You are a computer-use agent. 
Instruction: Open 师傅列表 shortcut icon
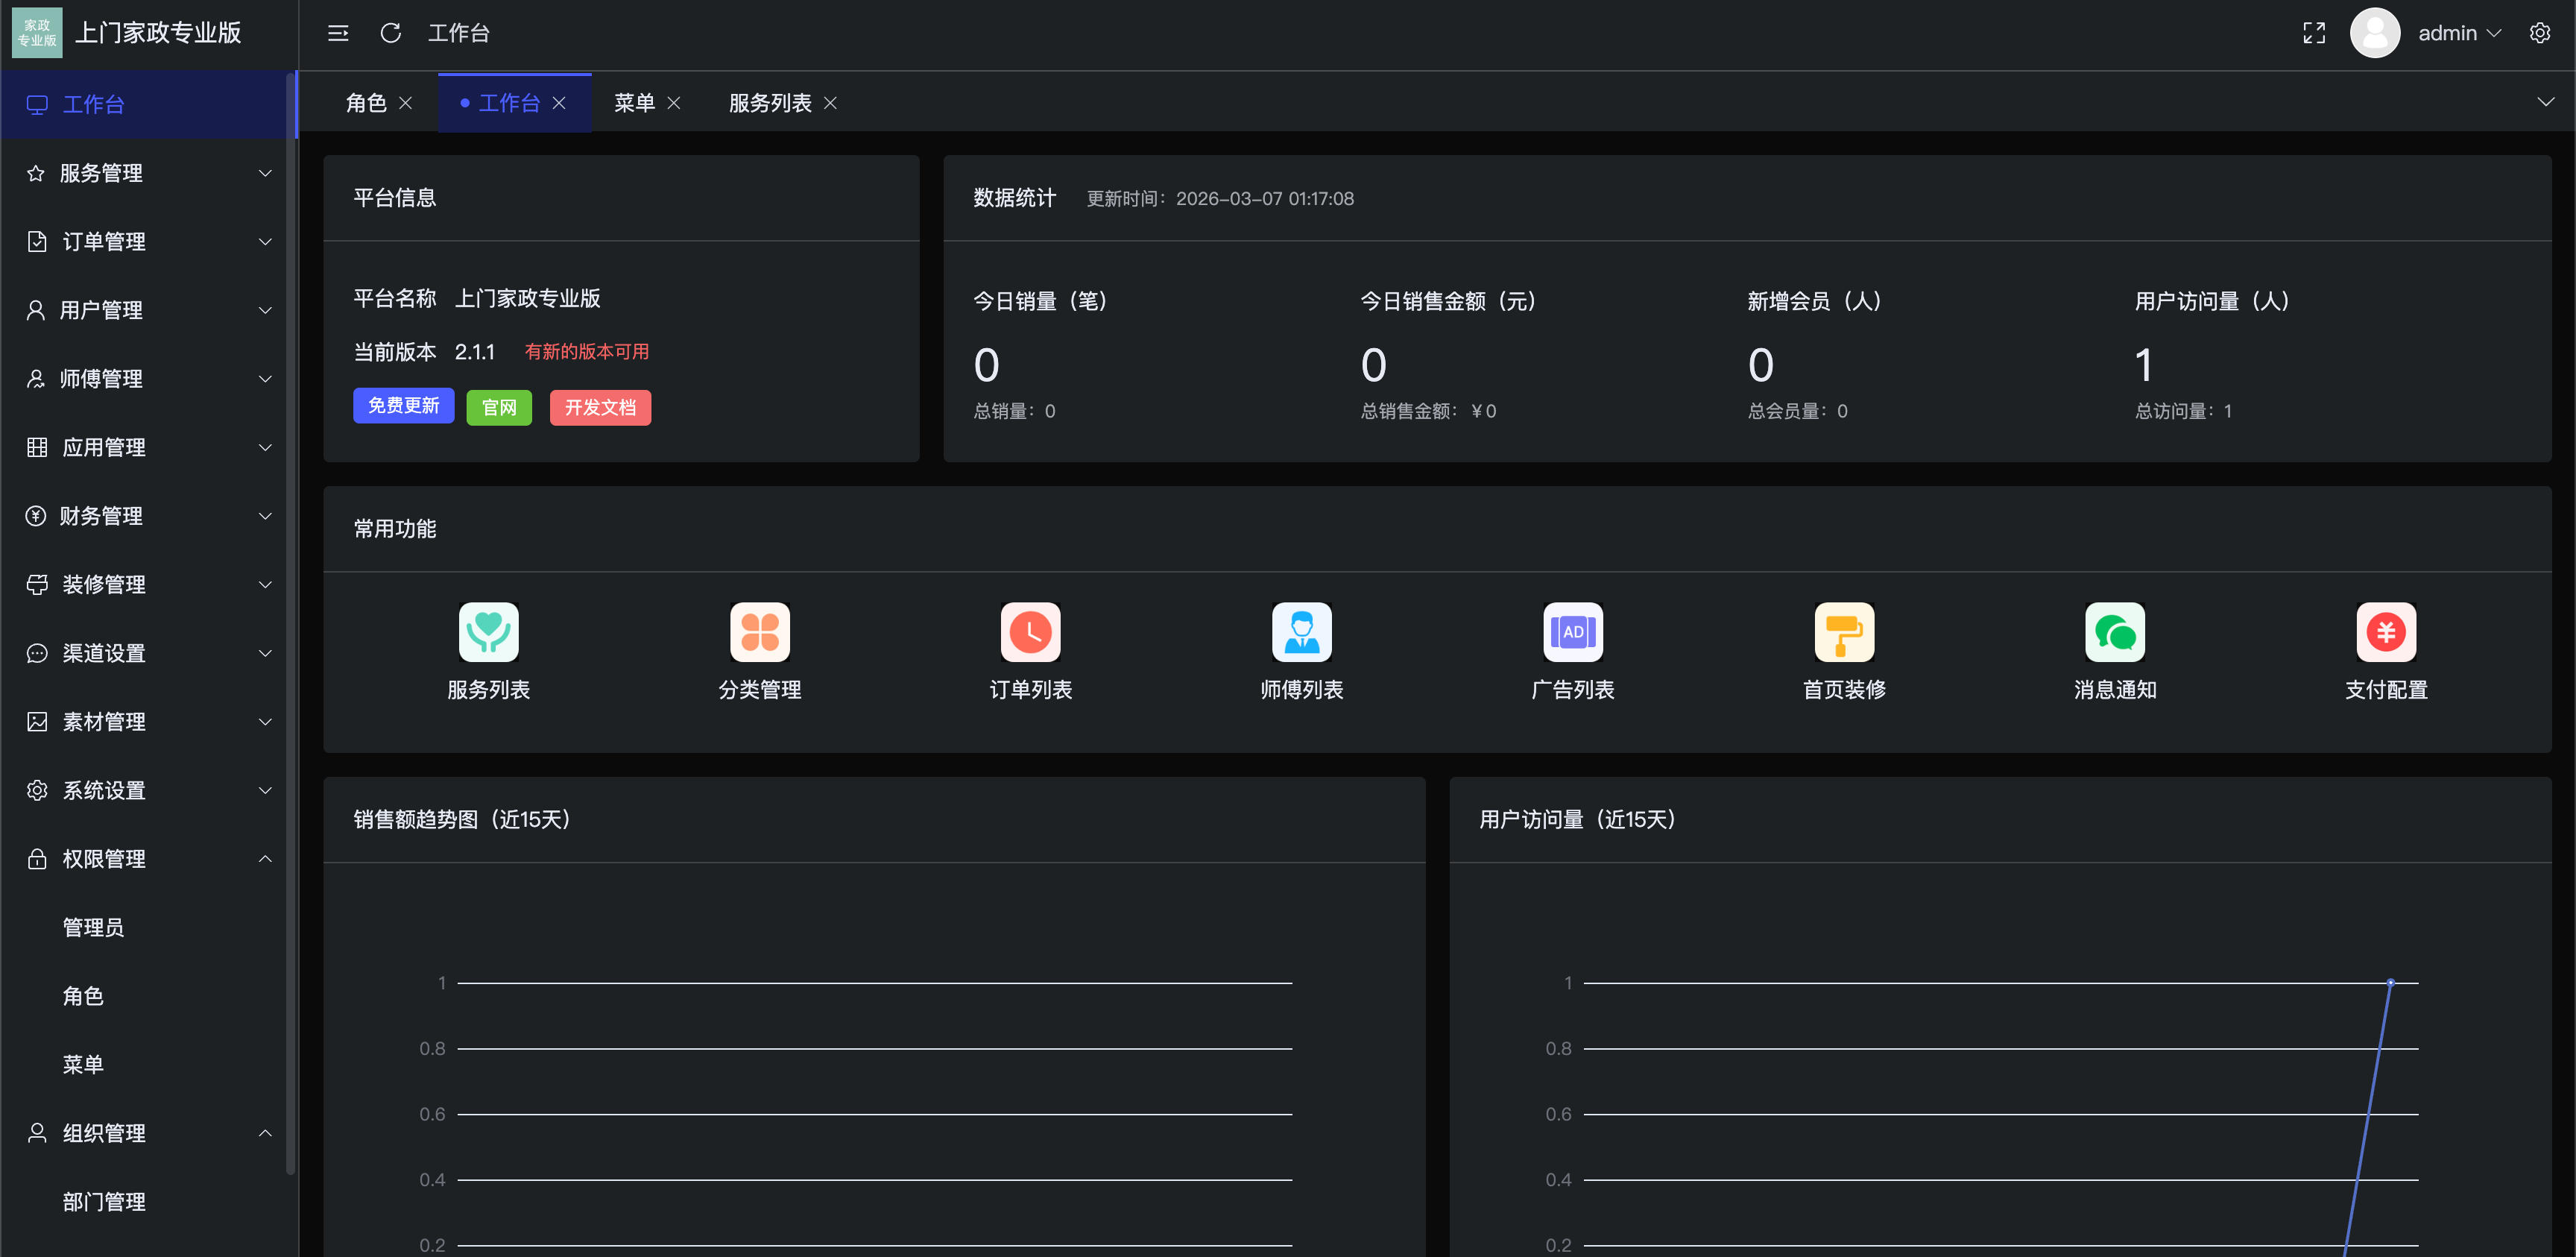click(1302, 631)
